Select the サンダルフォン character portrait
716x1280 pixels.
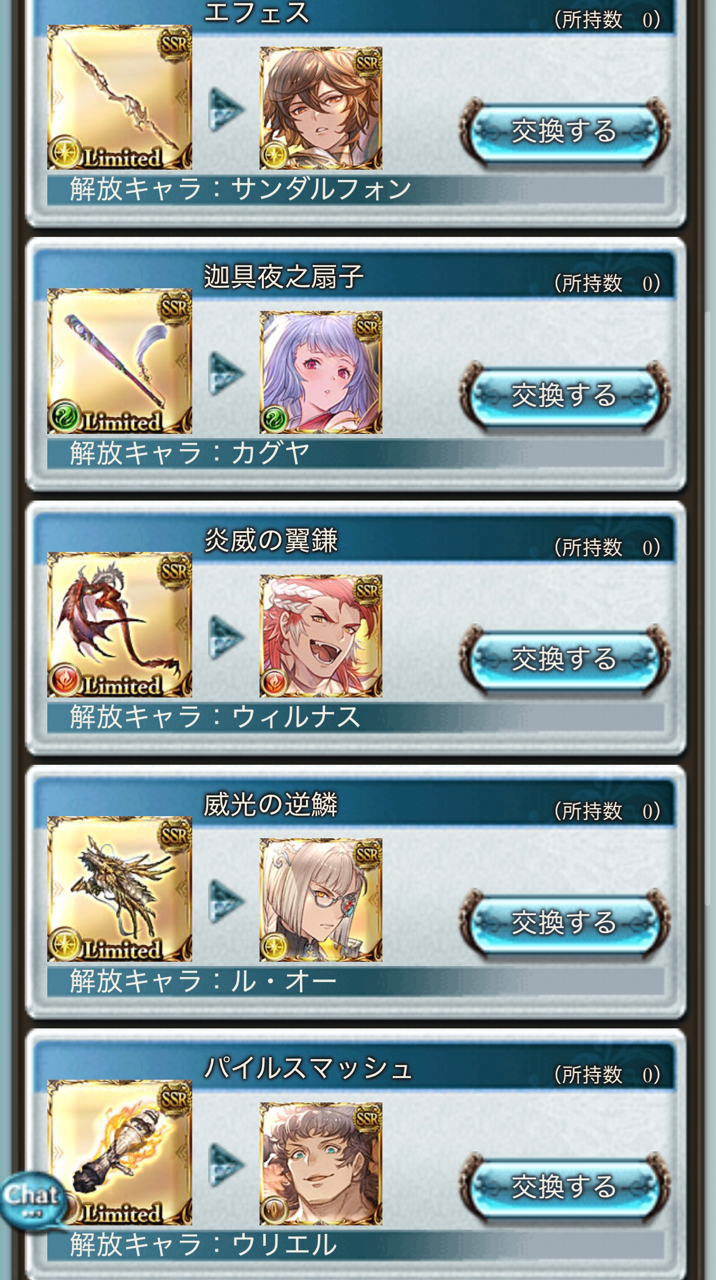coord(321,107)
